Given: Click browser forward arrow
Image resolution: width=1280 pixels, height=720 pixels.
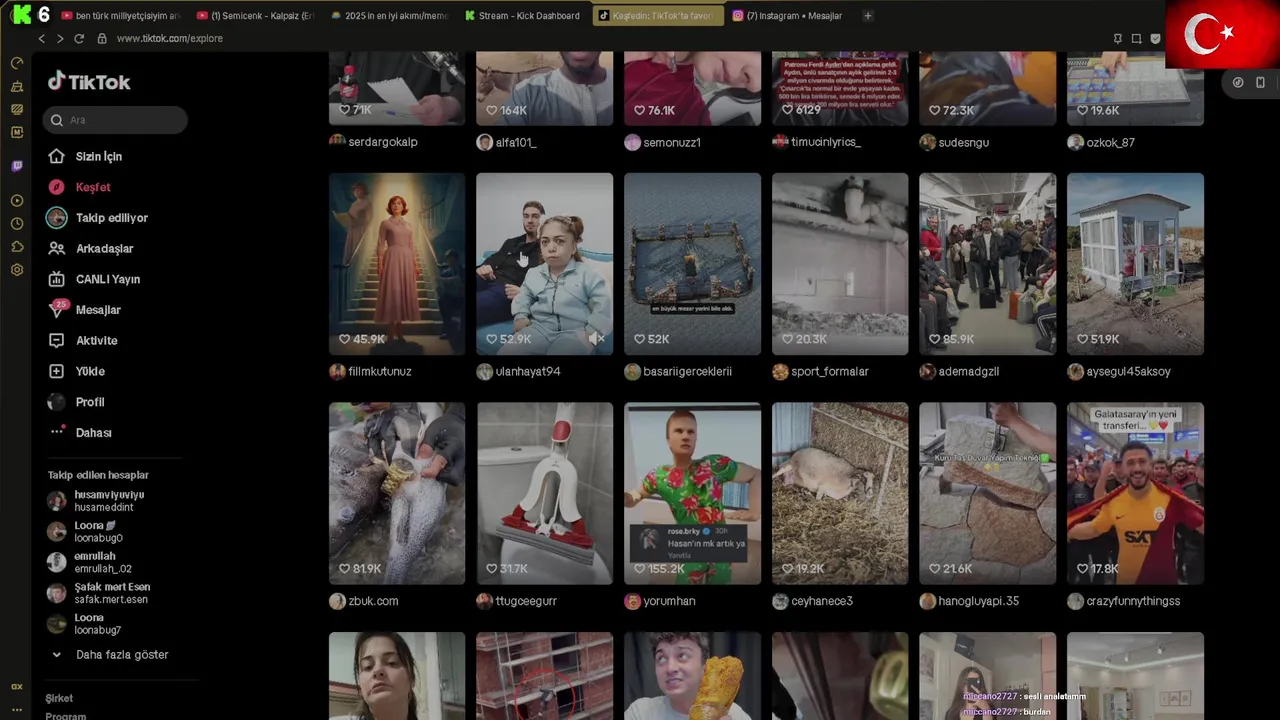Looking at the screenshot, I should coord(60,38).
